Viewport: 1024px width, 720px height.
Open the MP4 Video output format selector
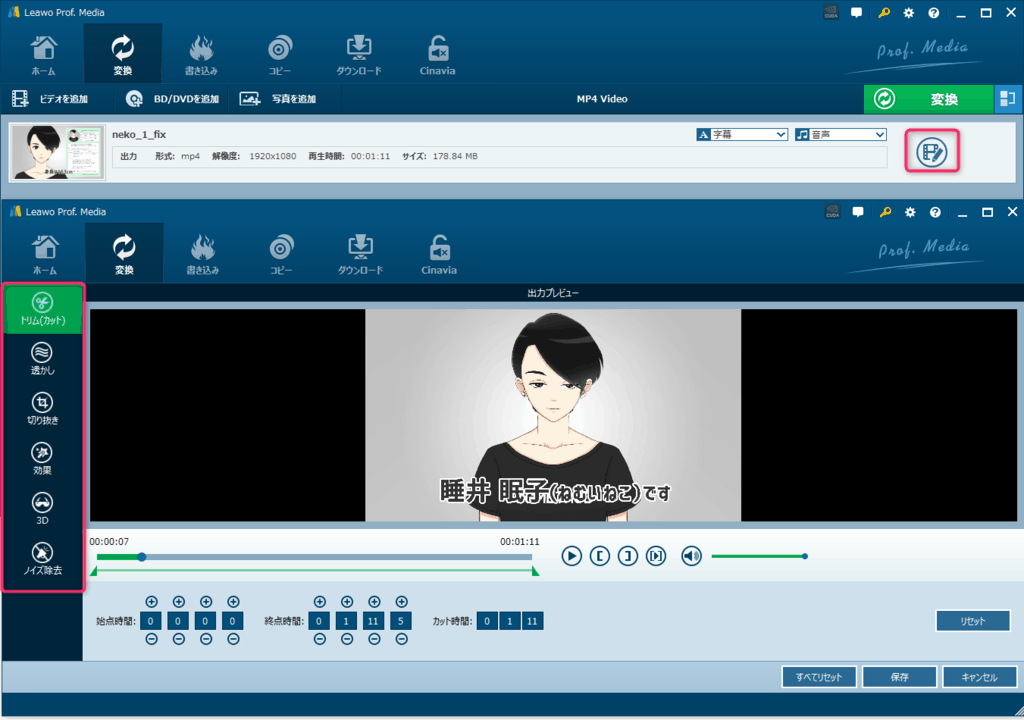[x=602, y=99]
